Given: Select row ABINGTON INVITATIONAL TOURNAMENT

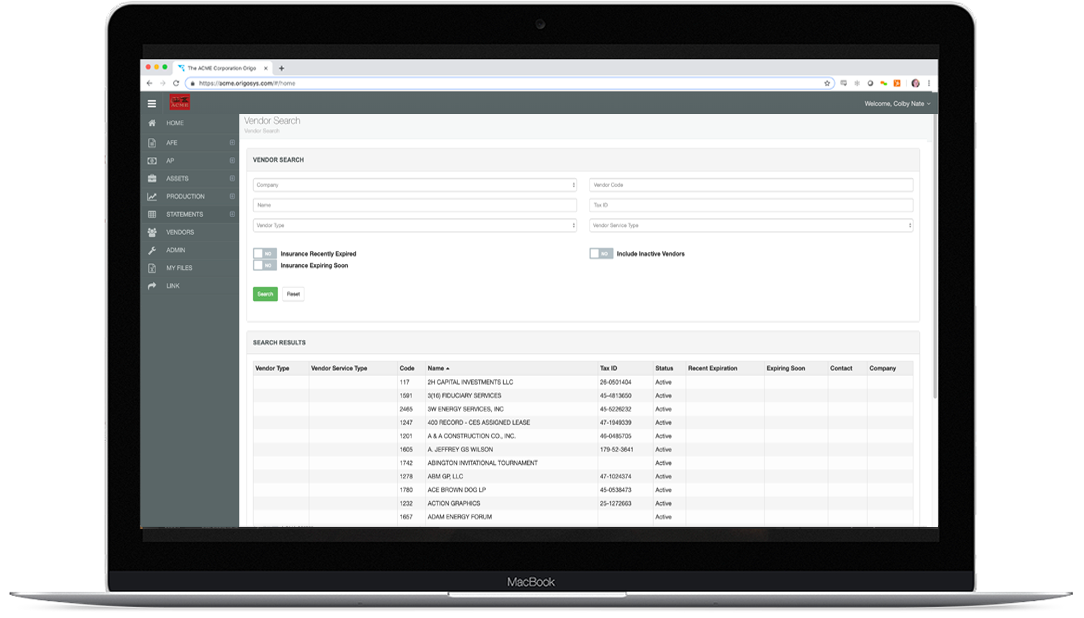Looking at the screenshot, I should [x=583, y=463].
